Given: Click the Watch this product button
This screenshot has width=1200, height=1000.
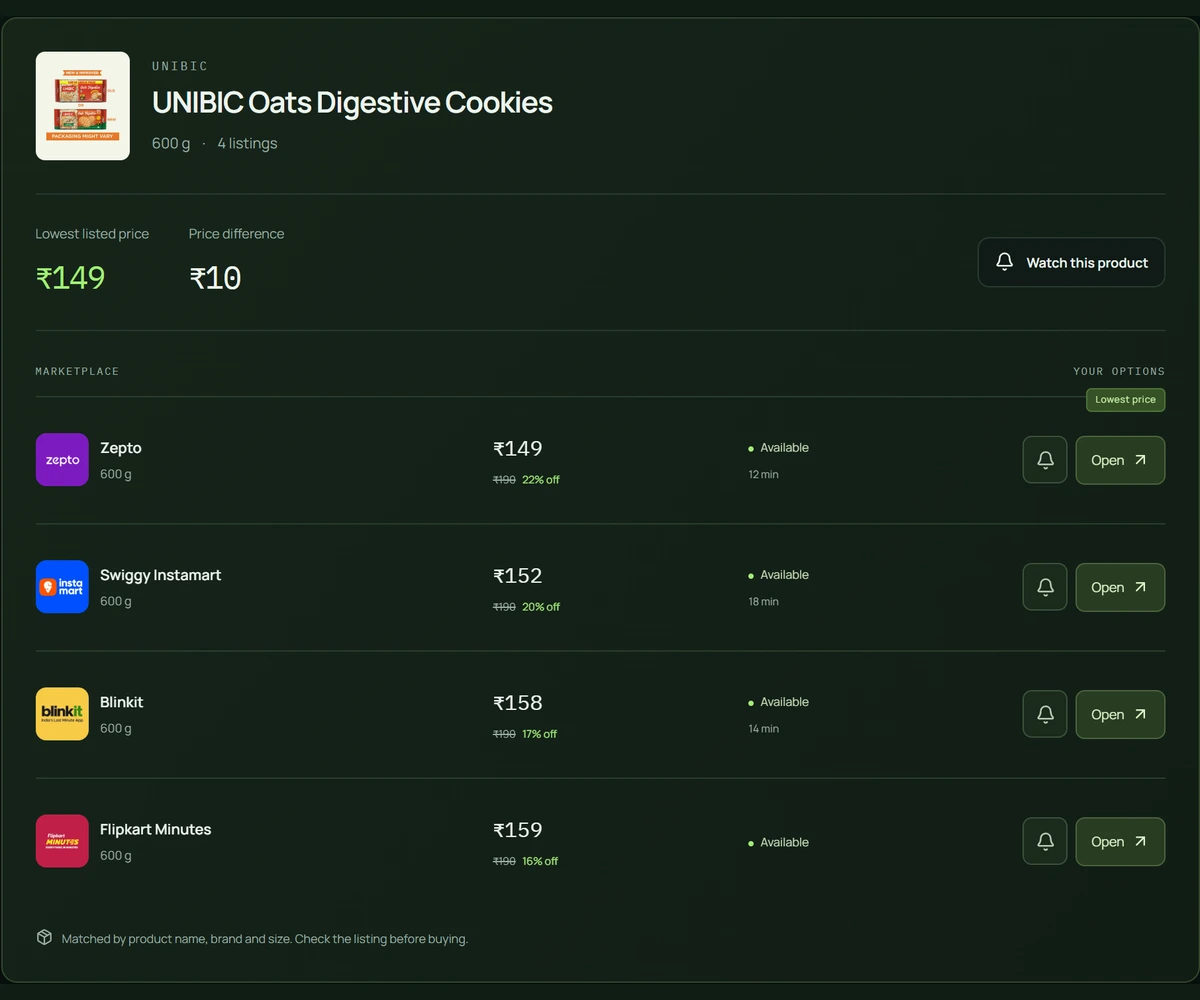Looking at the screenshot, I should point(1071,262).
